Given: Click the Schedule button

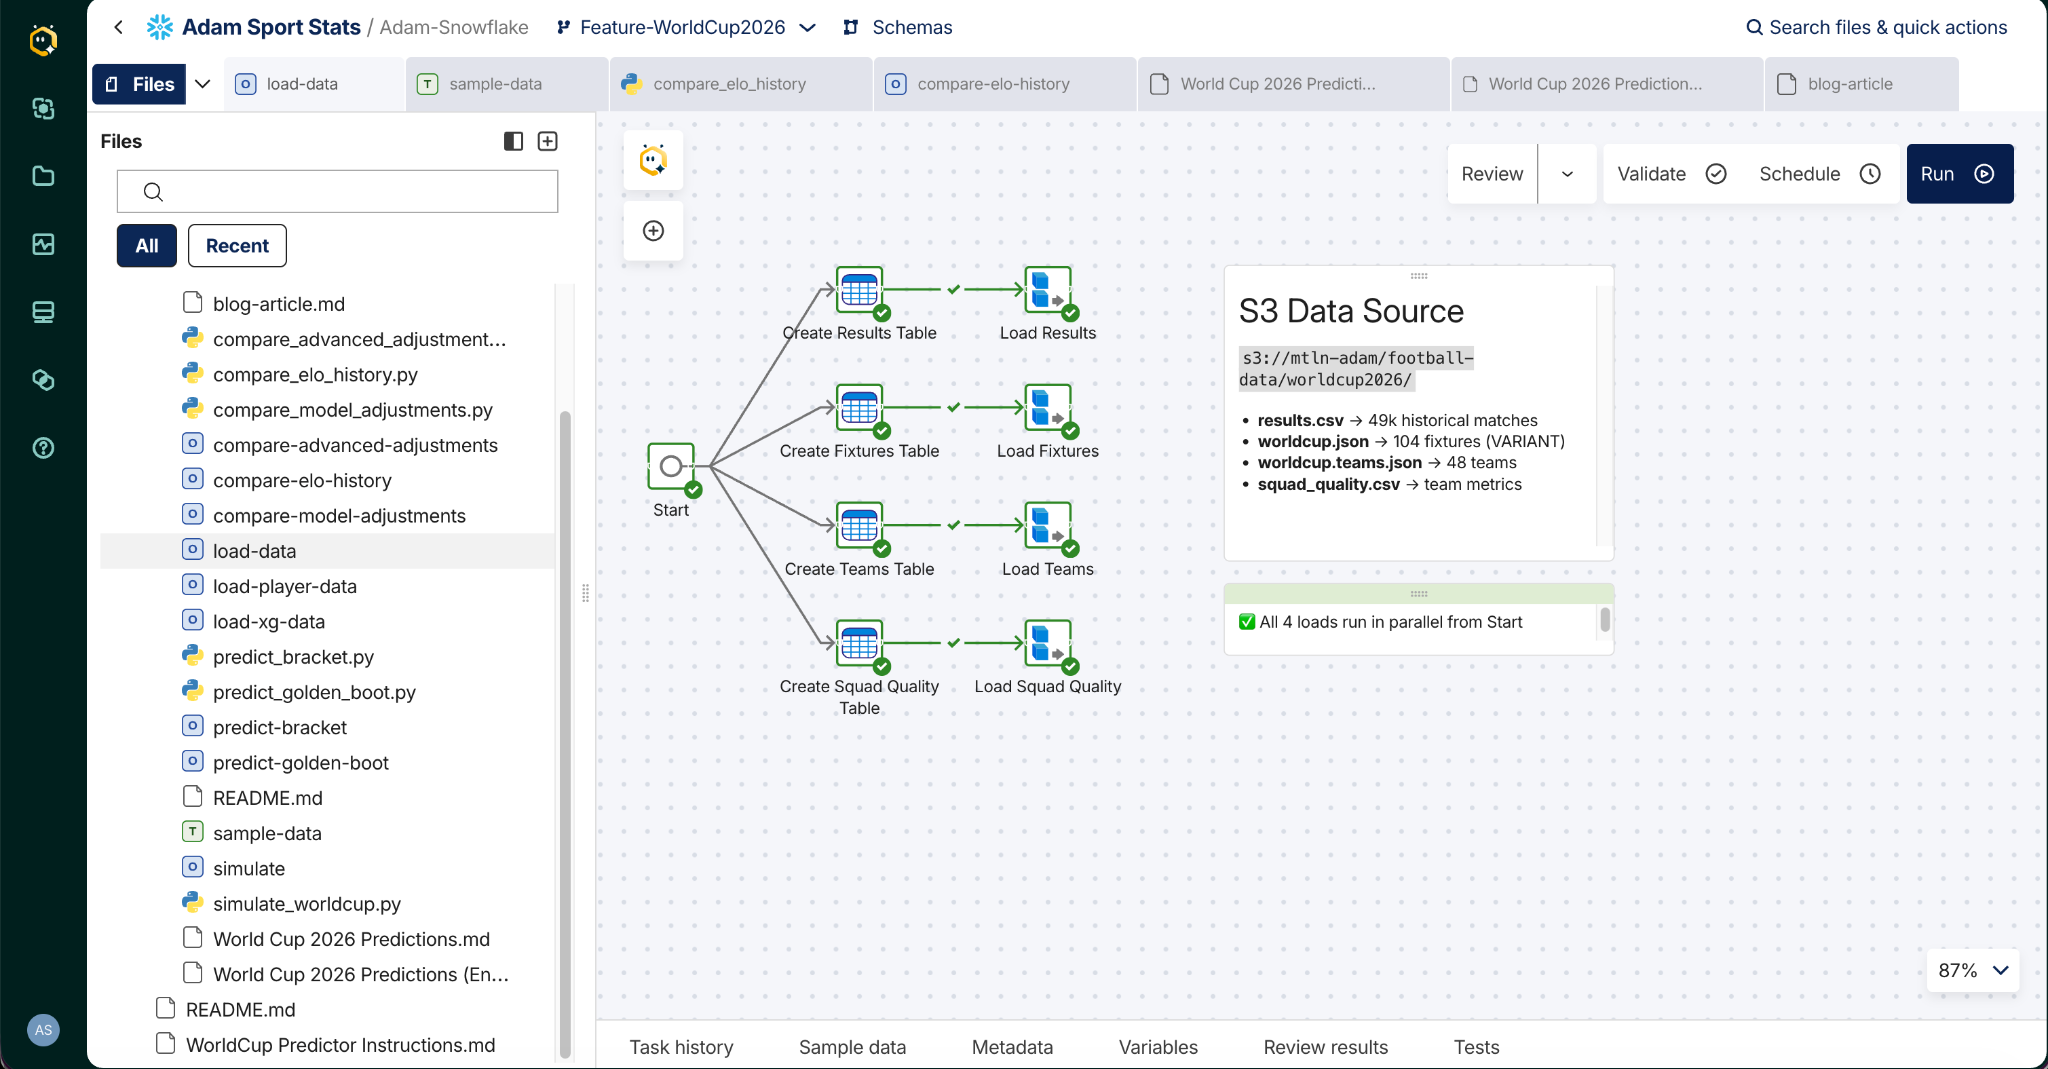Looking at the screenshot, I should pyautogui.click(x=1820, y=174).
